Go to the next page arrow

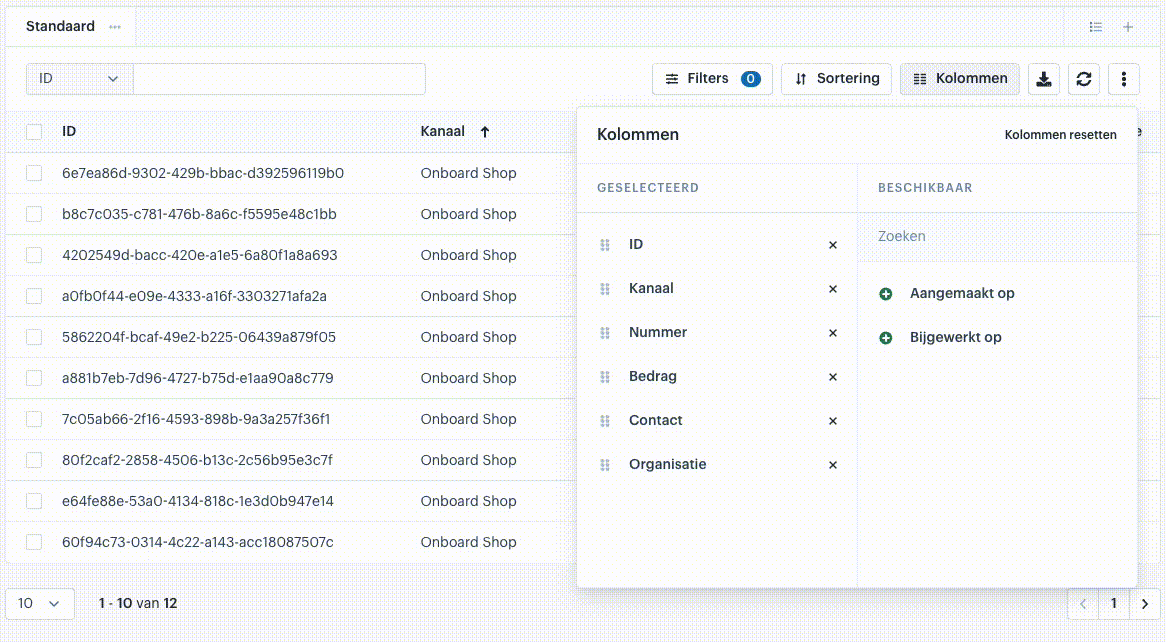click(1145, 603)
